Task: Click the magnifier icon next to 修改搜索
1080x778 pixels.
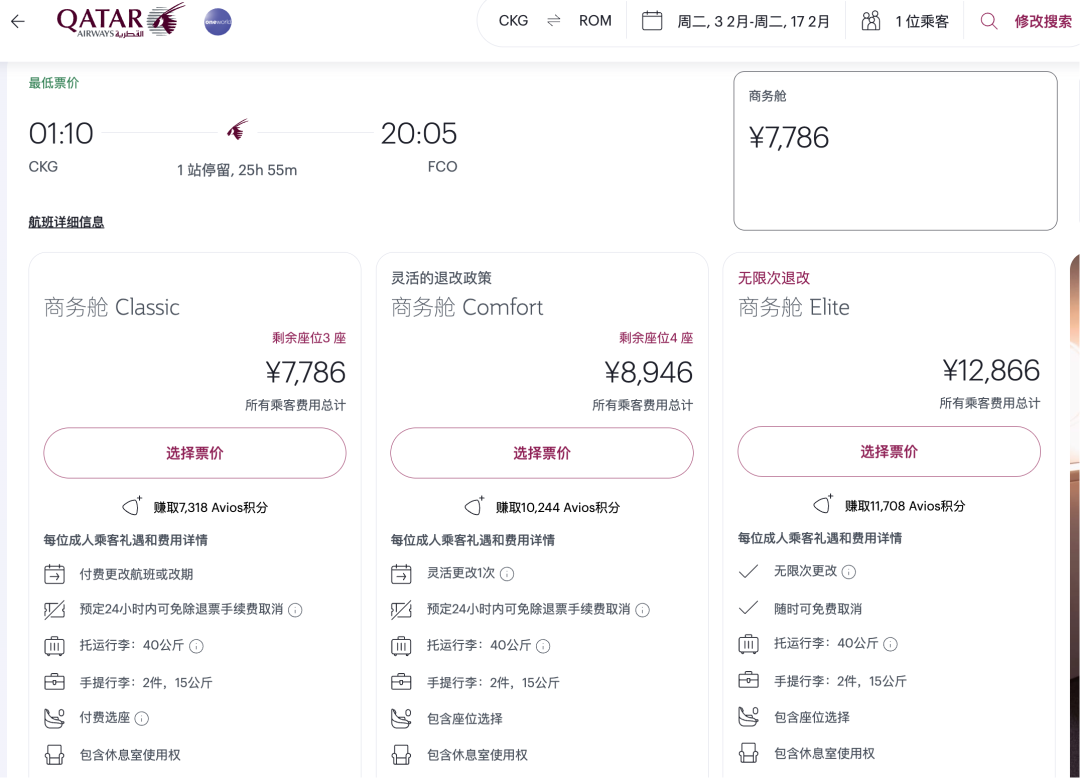Action: click(x=990, y=20)
